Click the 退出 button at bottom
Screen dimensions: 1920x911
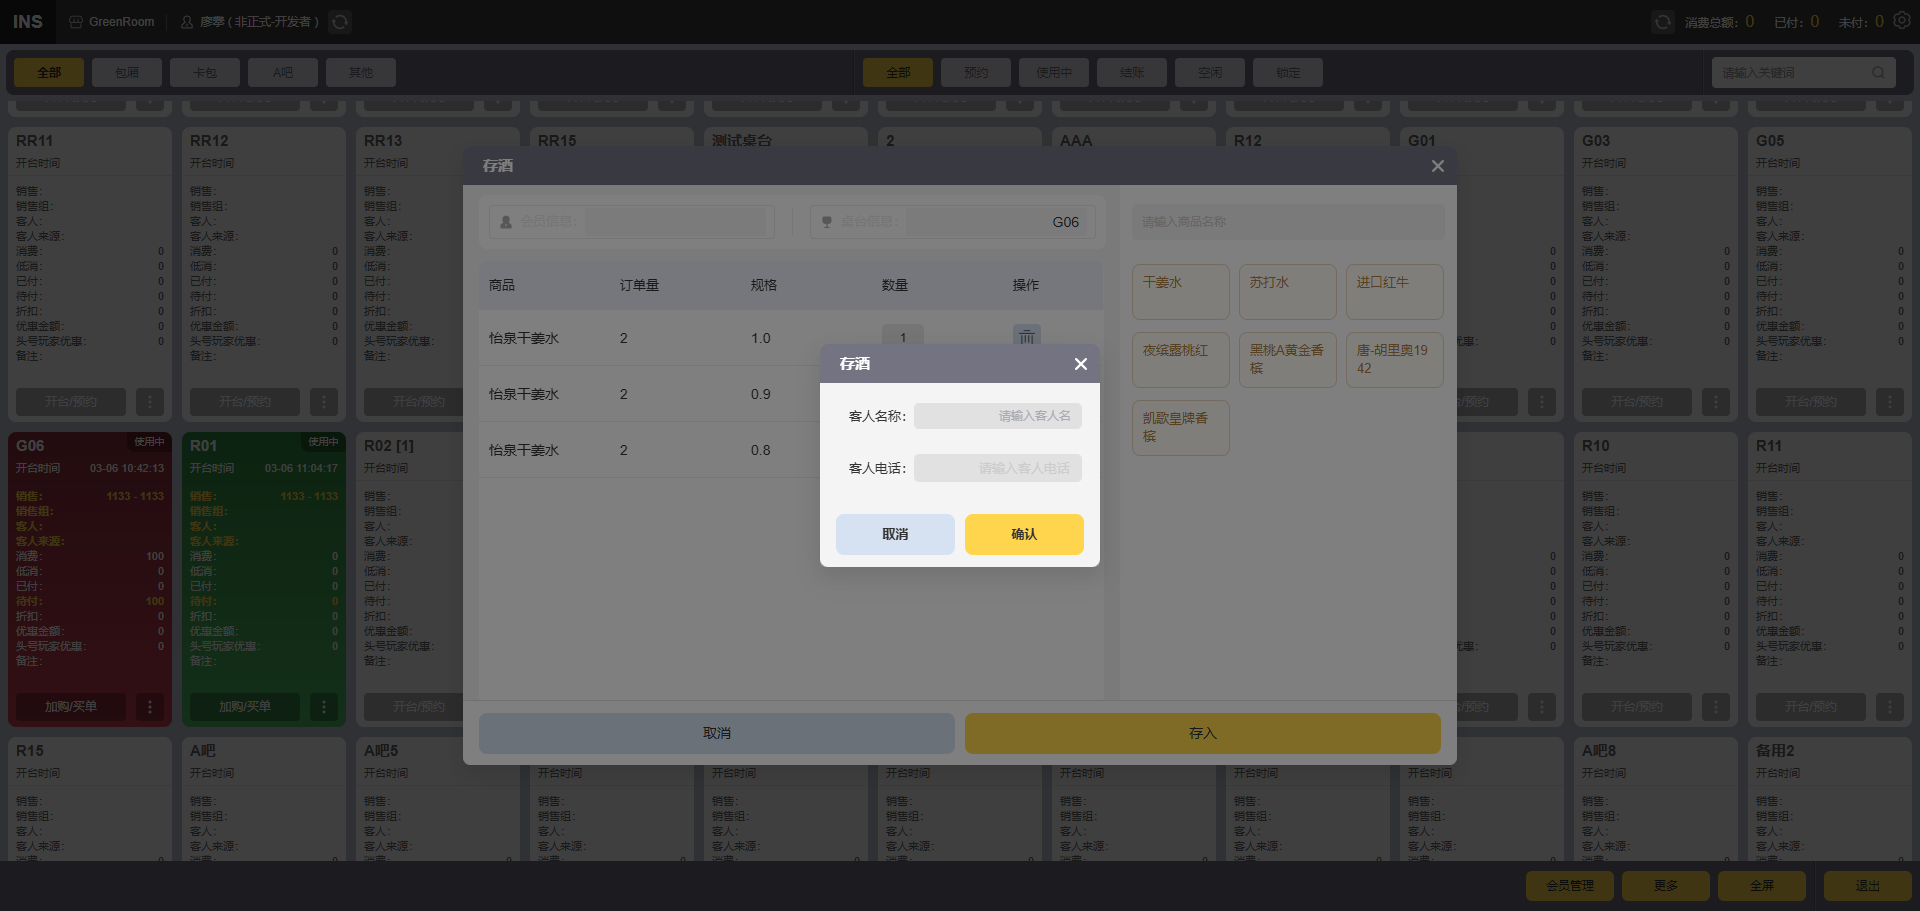pos(1868,886)
